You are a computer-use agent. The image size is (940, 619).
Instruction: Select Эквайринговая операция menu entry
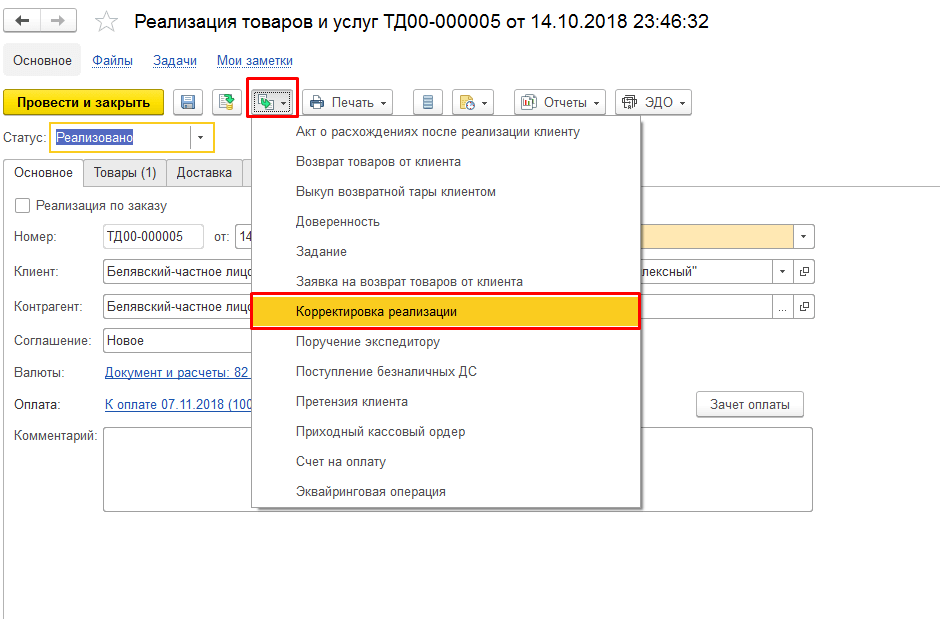[x=446, y=491]
